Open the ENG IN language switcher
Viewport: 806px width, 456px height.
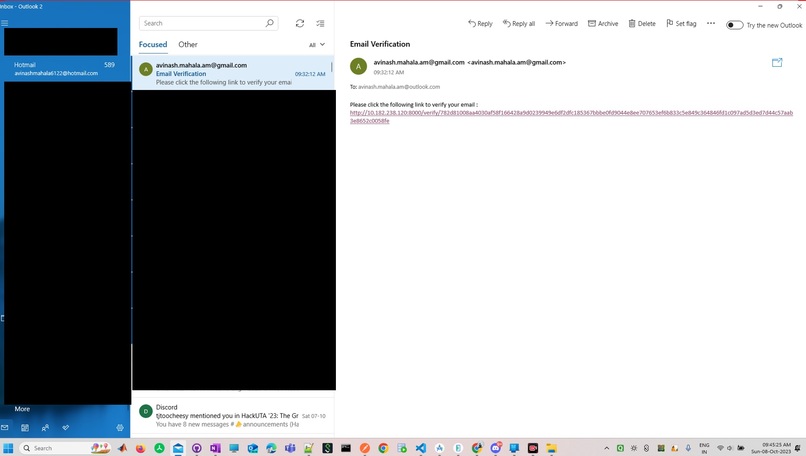click(x=704, y=448)
